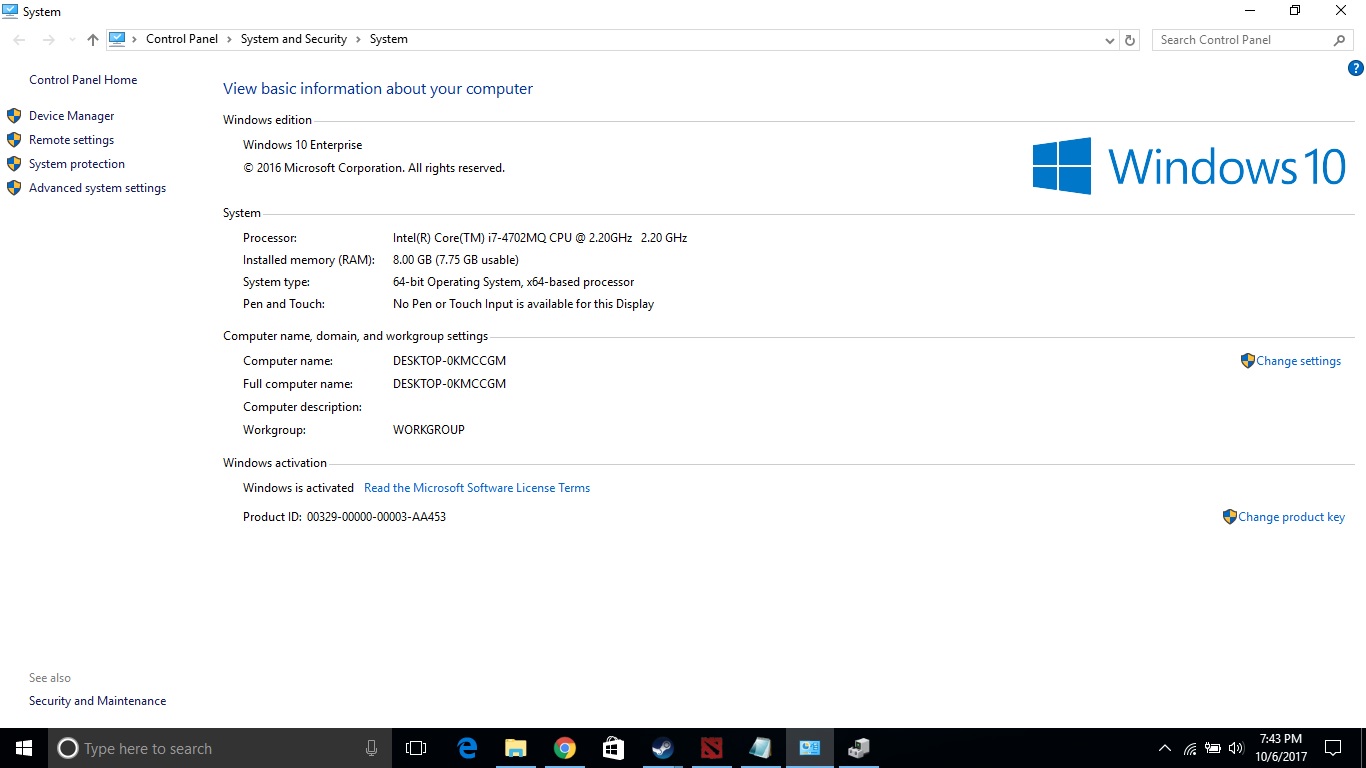Open the volume speaker tray icon
This screenshot has width=1366, height=768.
(1236, 748)
